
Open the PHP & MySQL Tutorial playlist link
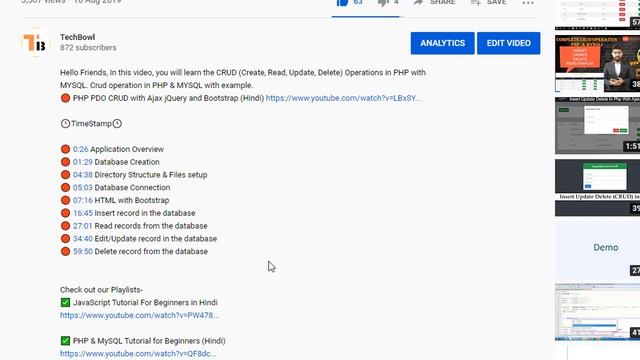pos(138,353)
